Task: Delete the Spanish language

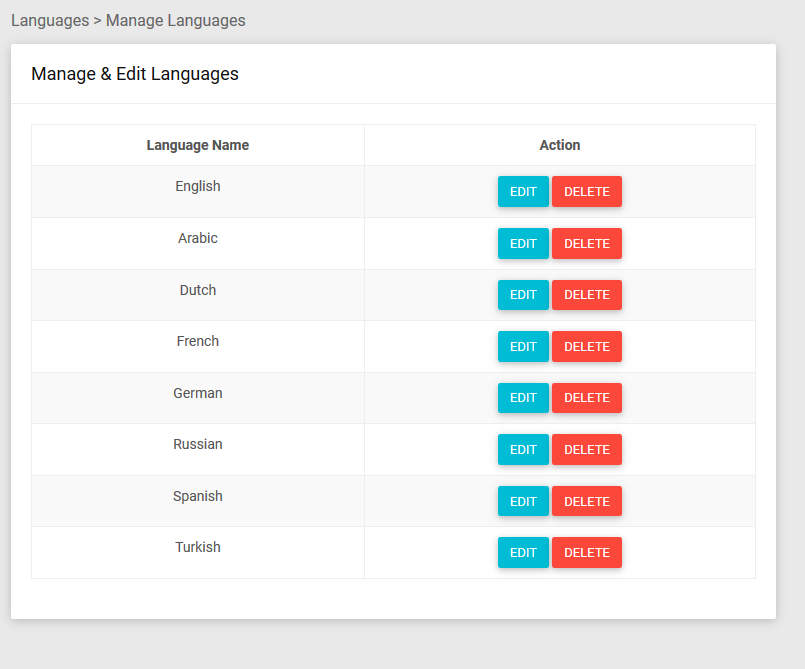Action: 586,502
